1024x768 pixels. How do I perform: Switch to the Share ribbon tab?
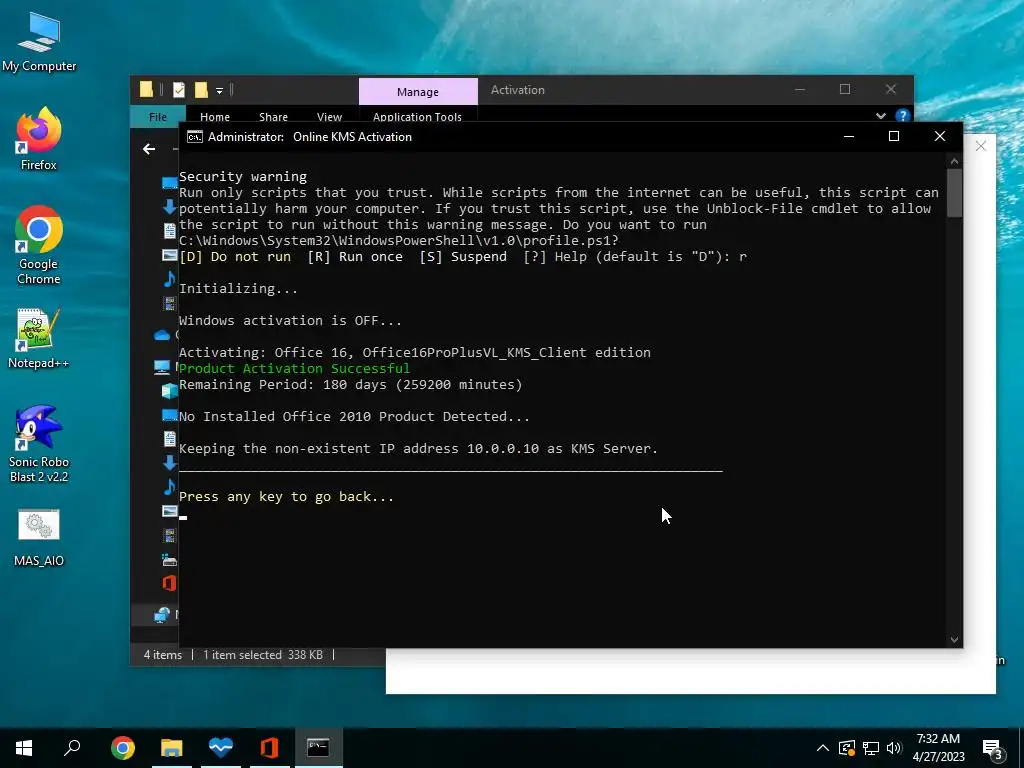point(273,116)
